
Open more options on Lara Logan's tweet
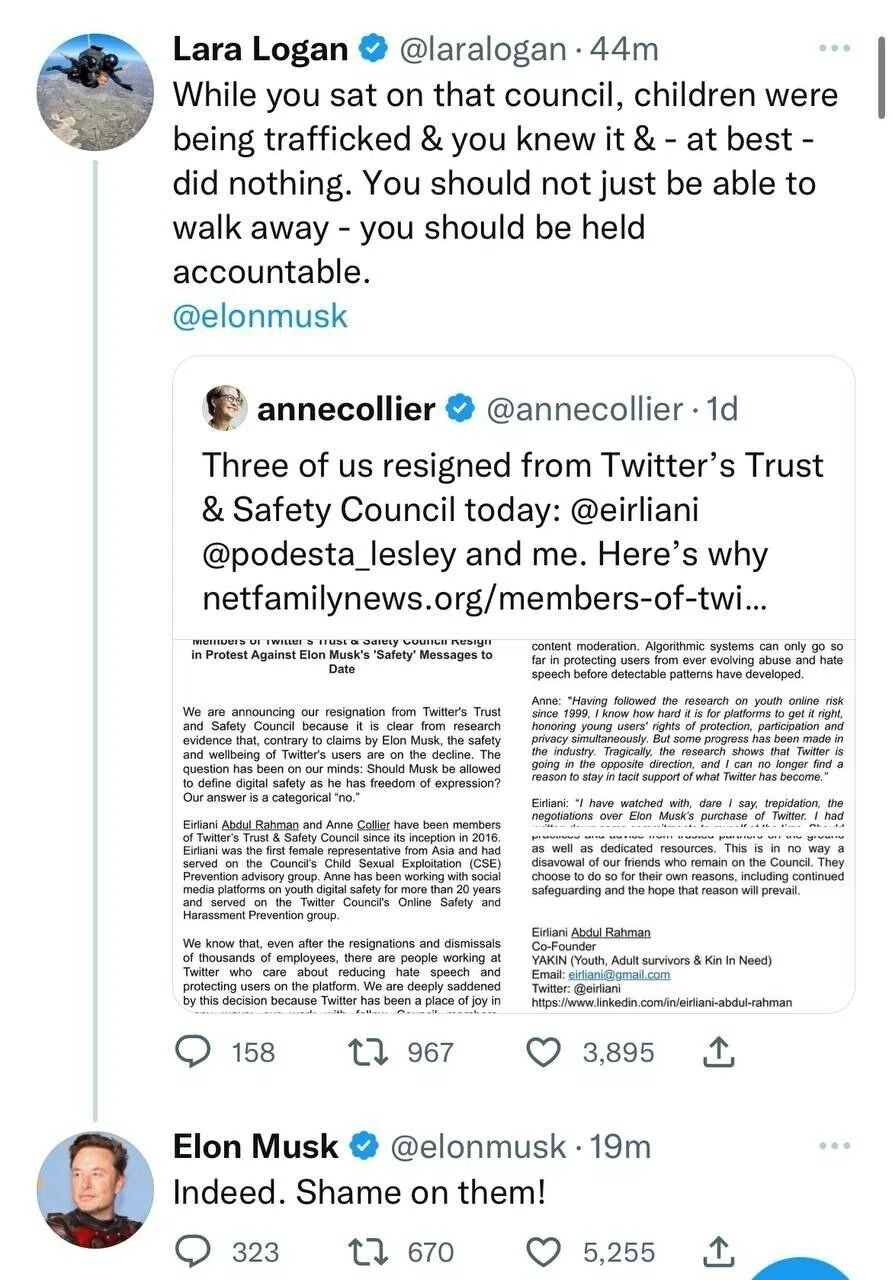tap(833, 48)
